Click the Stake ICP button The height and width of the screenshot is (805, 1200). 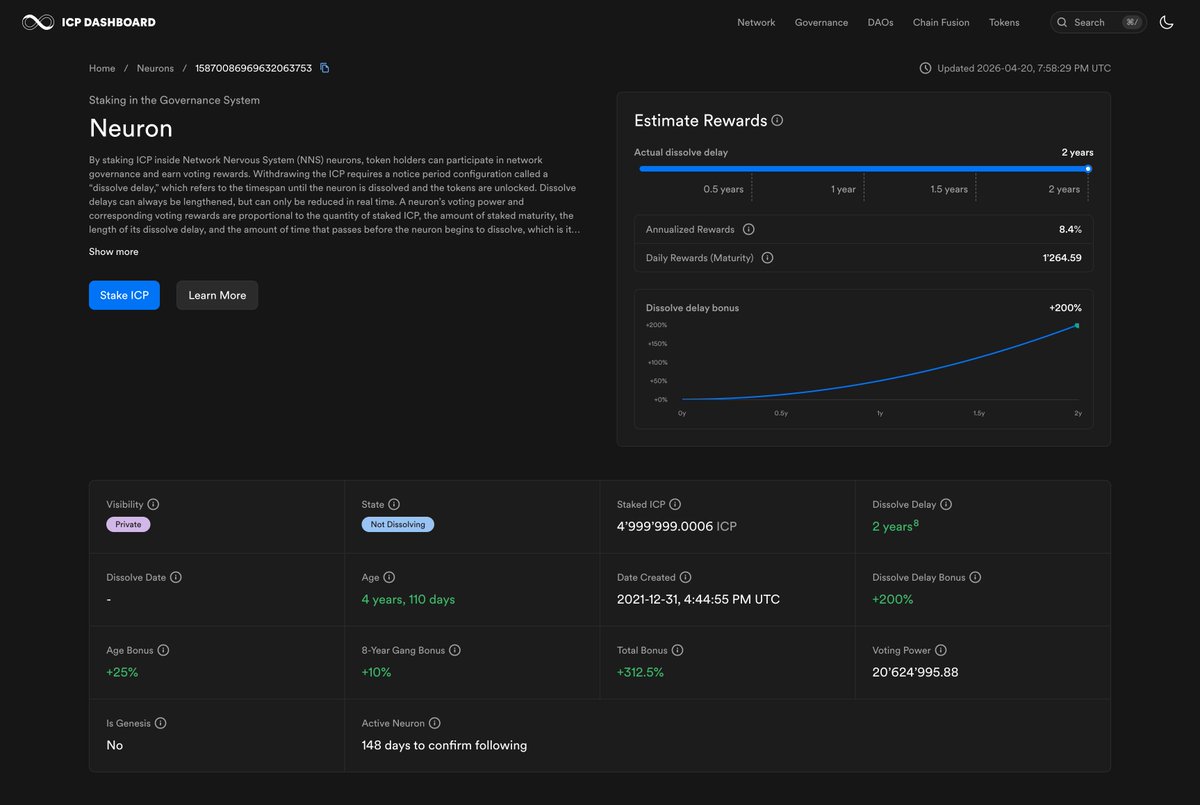point(124,295)
